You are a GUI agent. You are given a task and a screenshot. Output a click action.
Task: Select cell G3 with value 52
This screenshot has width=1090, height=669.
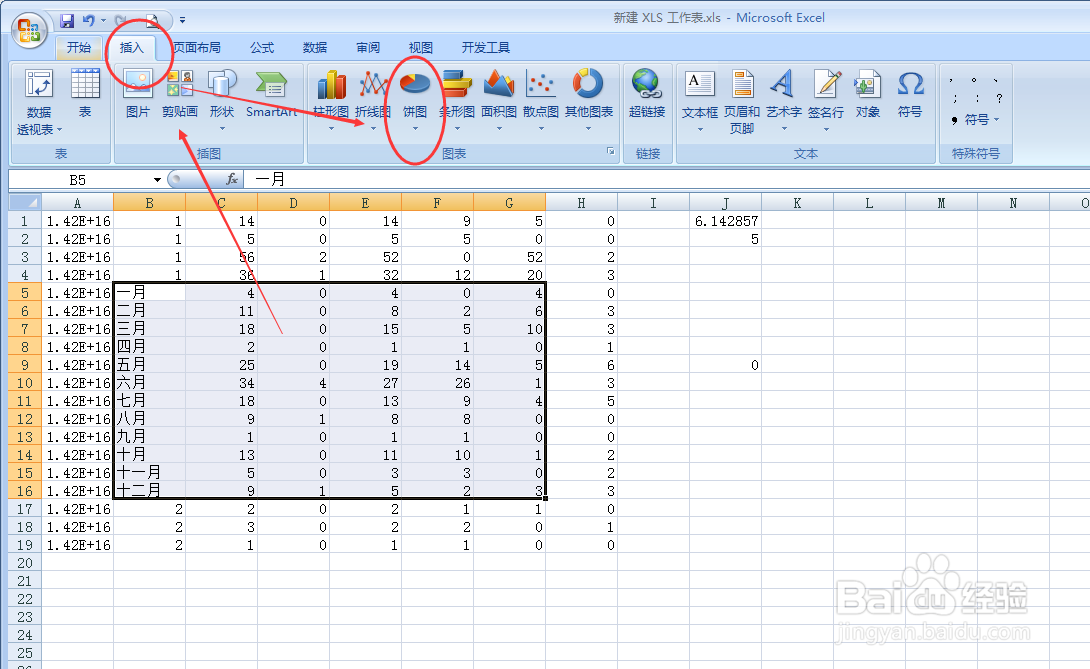click(510, 257)
